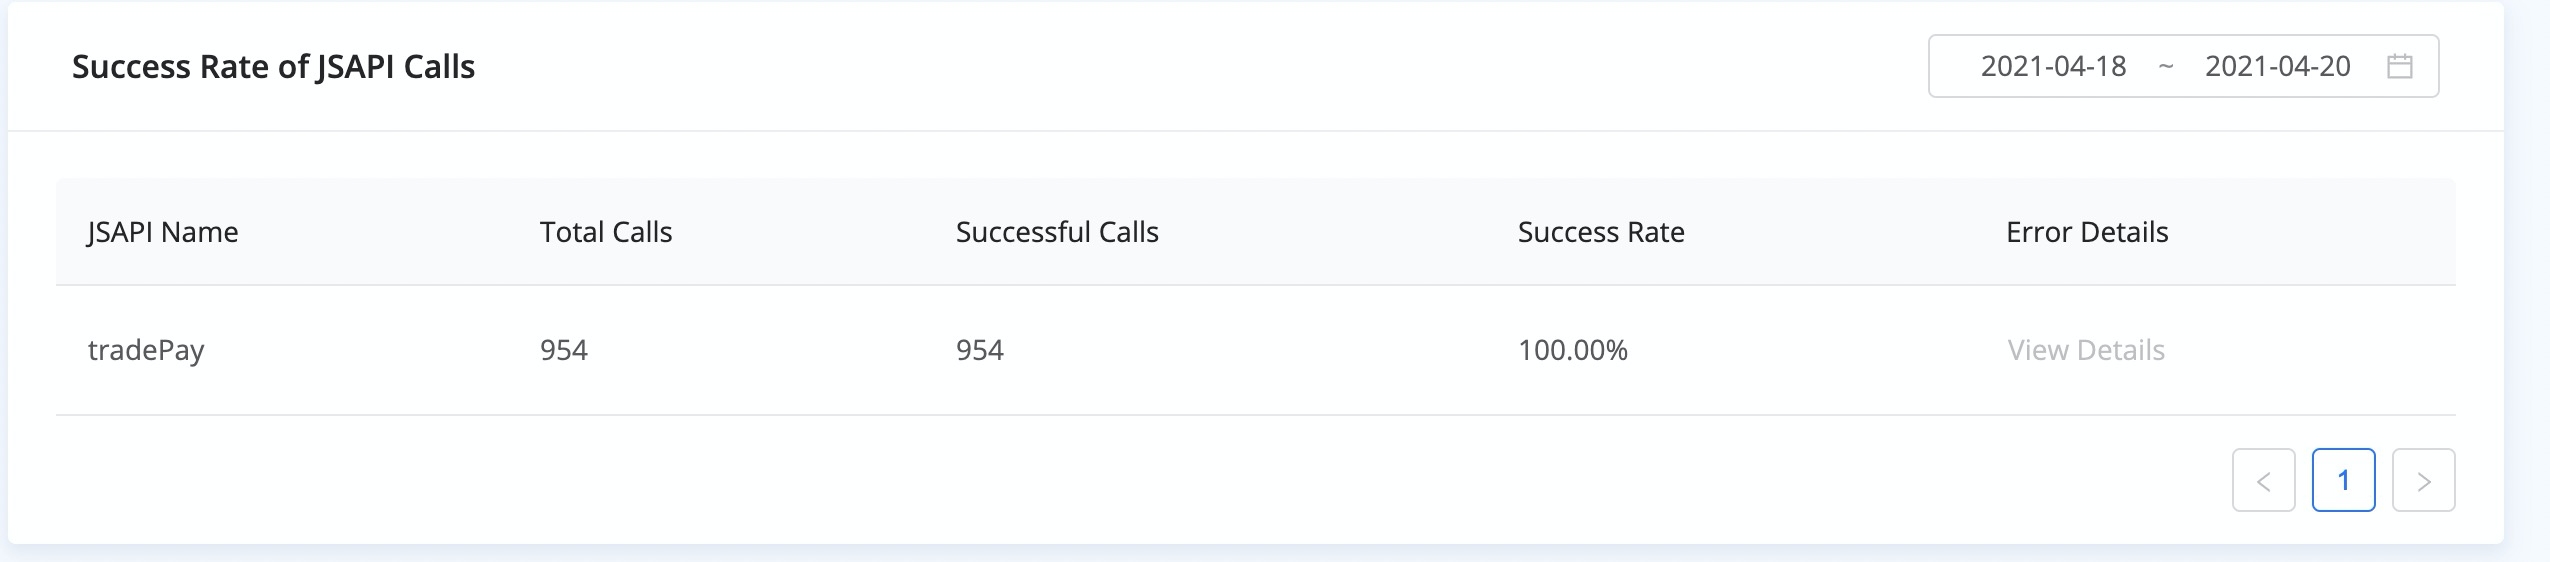Screen dimensions: 2550x562
Task: Click the JSAPI Name column header
Action: 163,232
